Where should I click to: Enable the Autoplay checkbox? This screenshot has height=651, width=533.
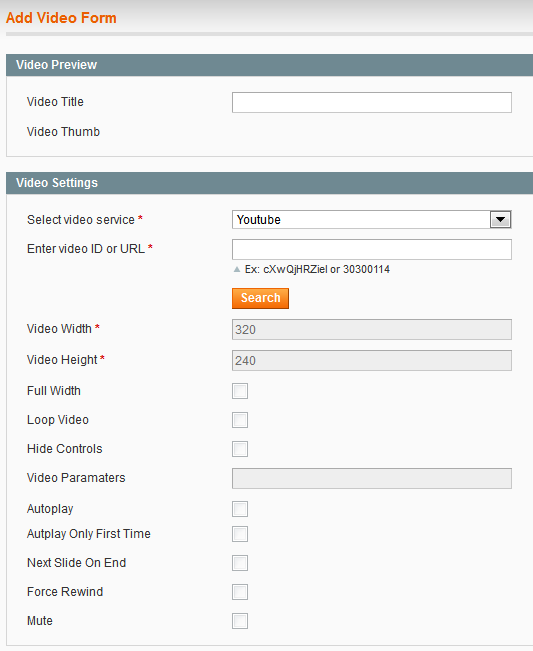240,509
